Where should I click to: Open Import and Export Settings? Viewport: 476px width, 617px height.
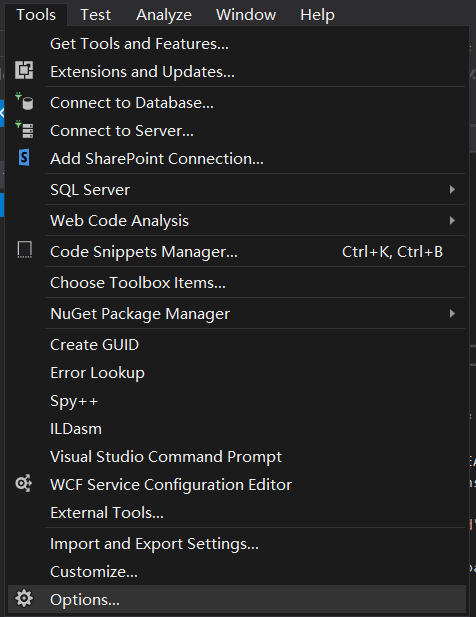click(x=237, y=543)
